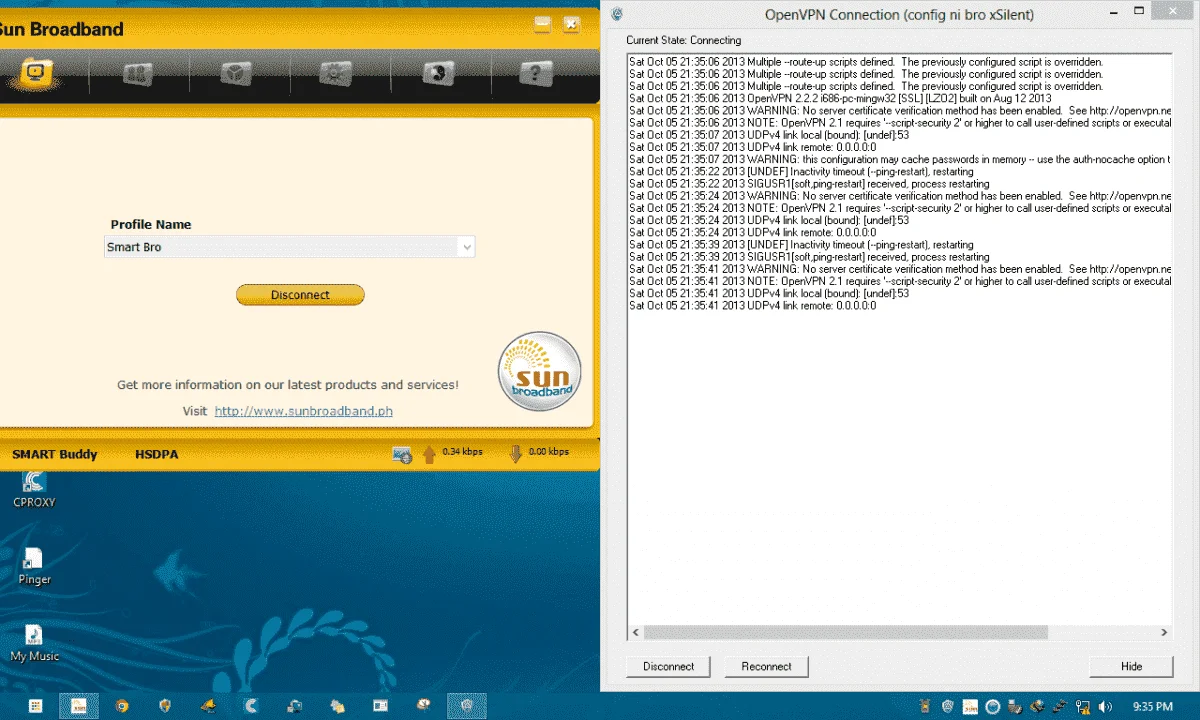
Task: Click the 'HSDPA' network type text
Action: point(156,454)
